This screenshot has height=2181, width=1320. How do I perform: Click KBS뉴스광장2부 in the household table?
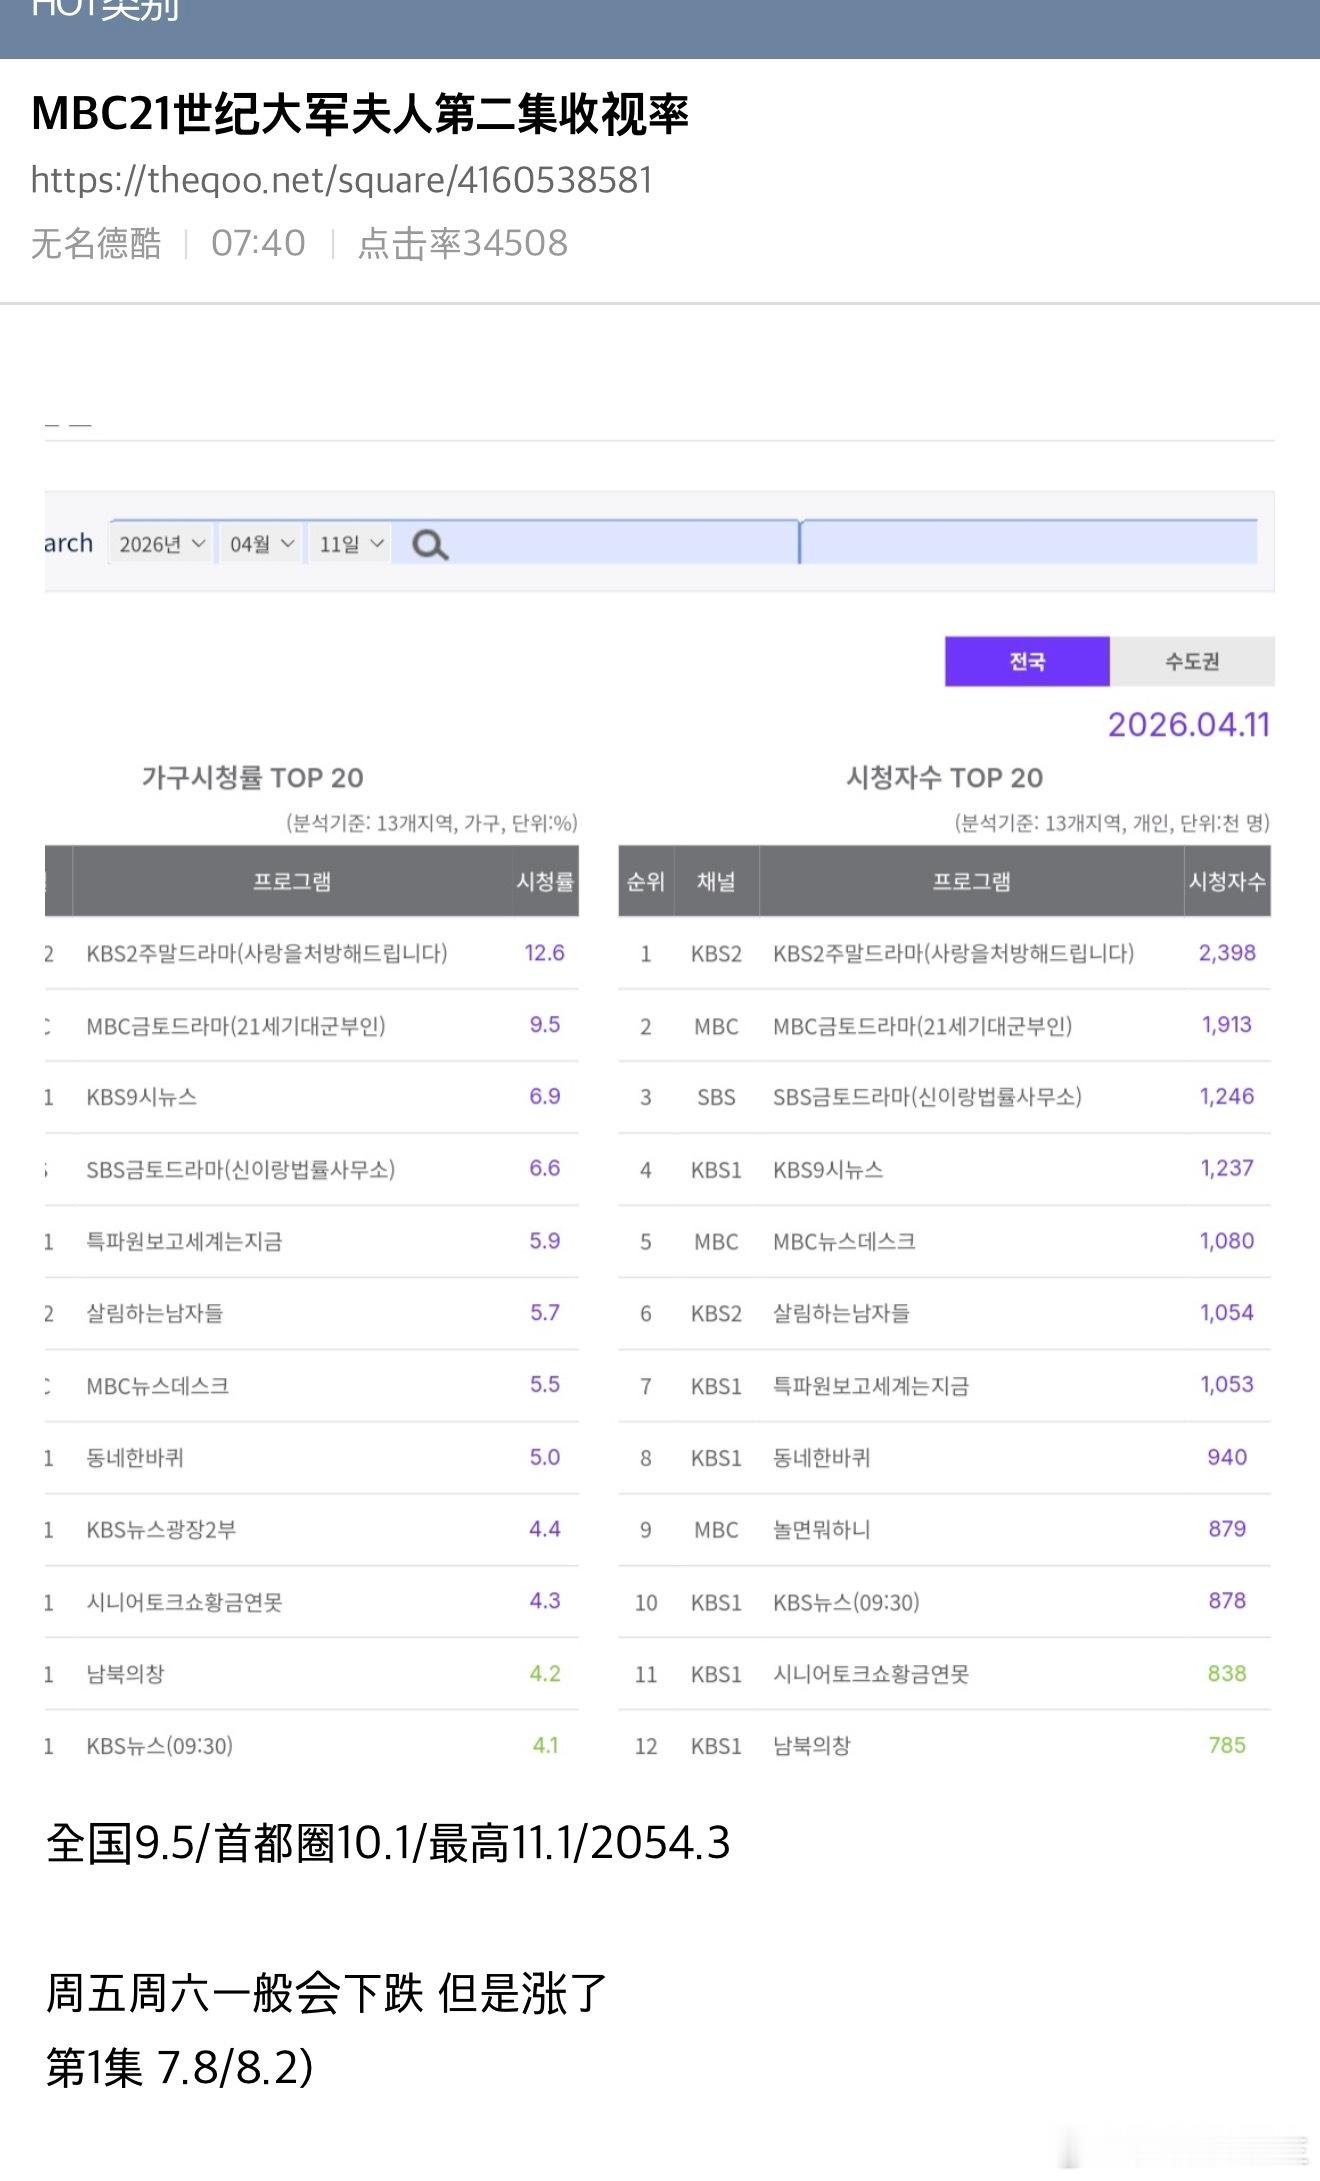[x=161, y=1530]
